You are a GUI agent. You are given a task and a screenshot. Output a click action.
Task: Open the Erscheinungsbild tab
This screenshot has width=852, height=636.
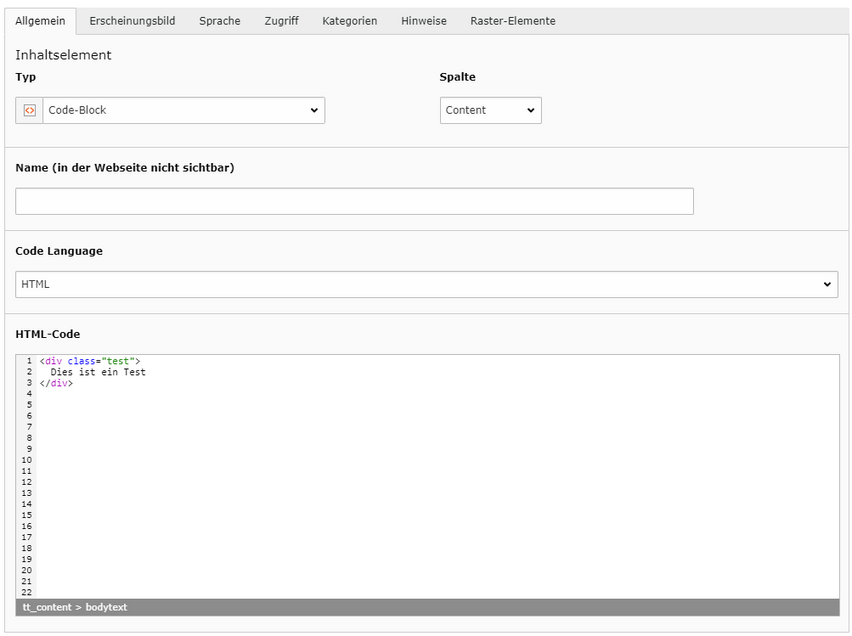(x=132, y=21)
